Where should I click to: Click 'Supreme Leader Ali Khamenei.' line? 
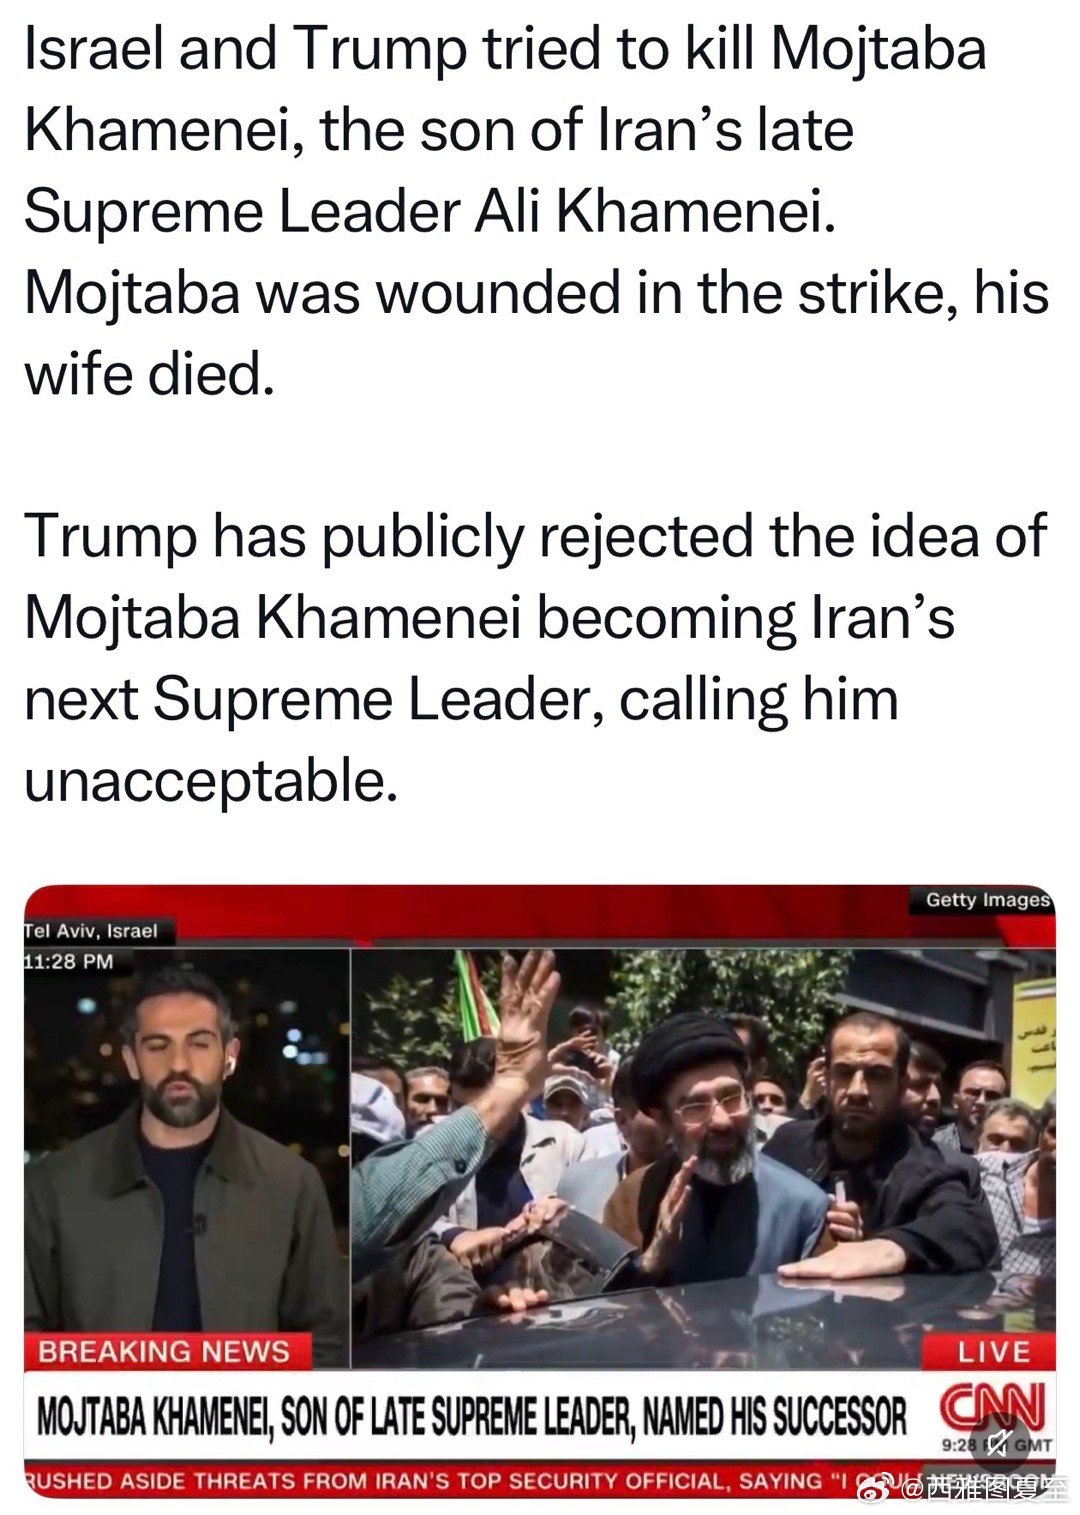(x=429, y=211)
